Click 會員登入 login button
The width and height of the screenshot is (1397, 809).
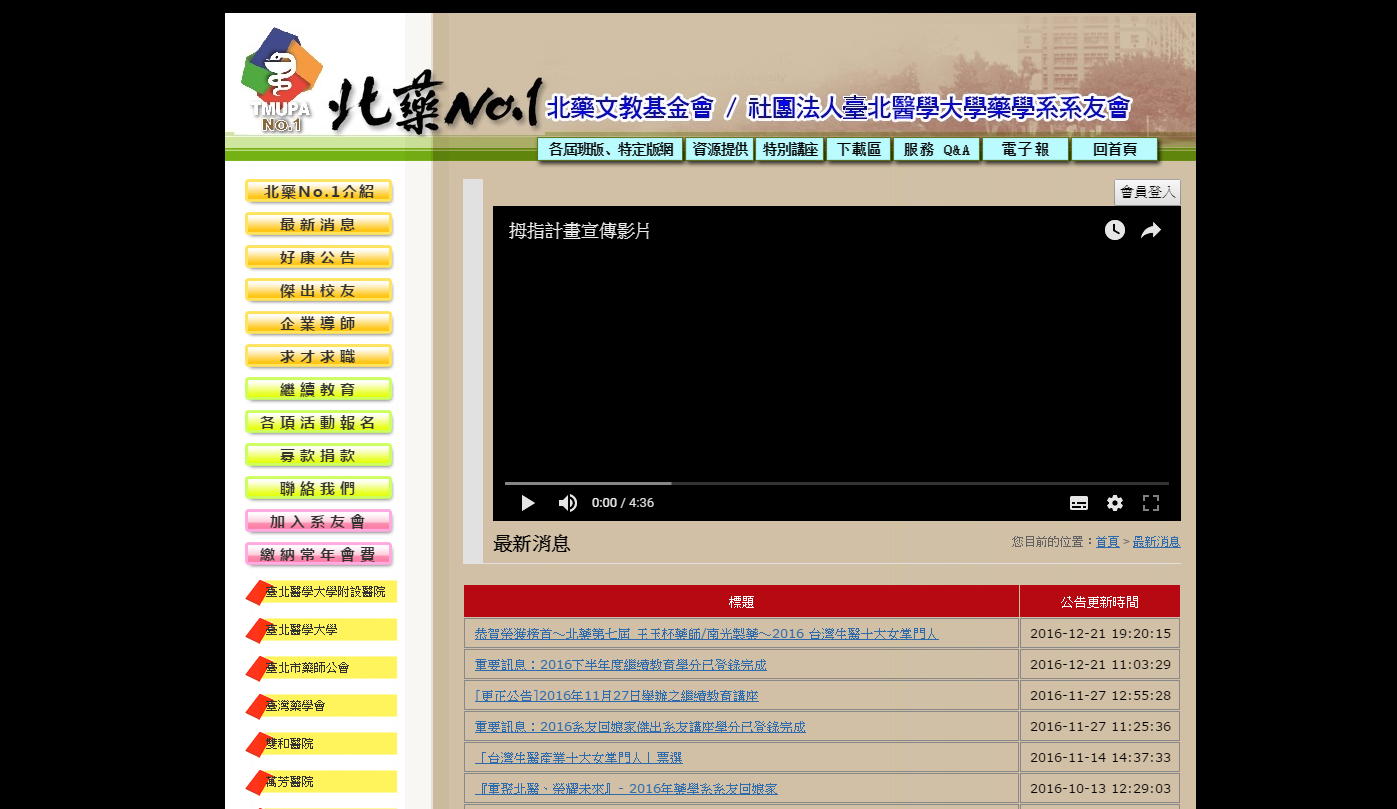(1147, 192)
